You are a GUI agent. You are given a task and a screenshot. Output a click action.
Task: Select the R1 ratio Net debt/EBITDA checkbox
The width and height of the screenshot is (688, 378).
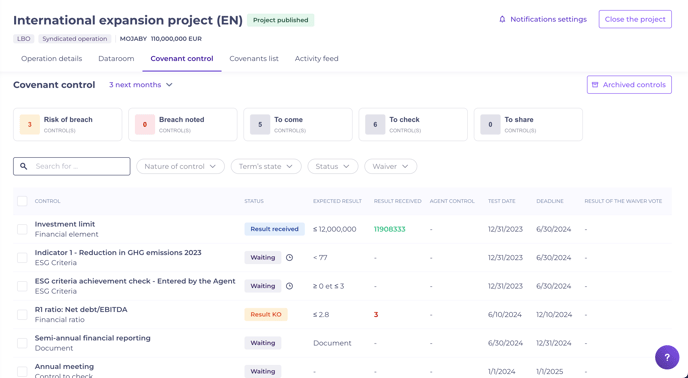(x=22, y=315)
